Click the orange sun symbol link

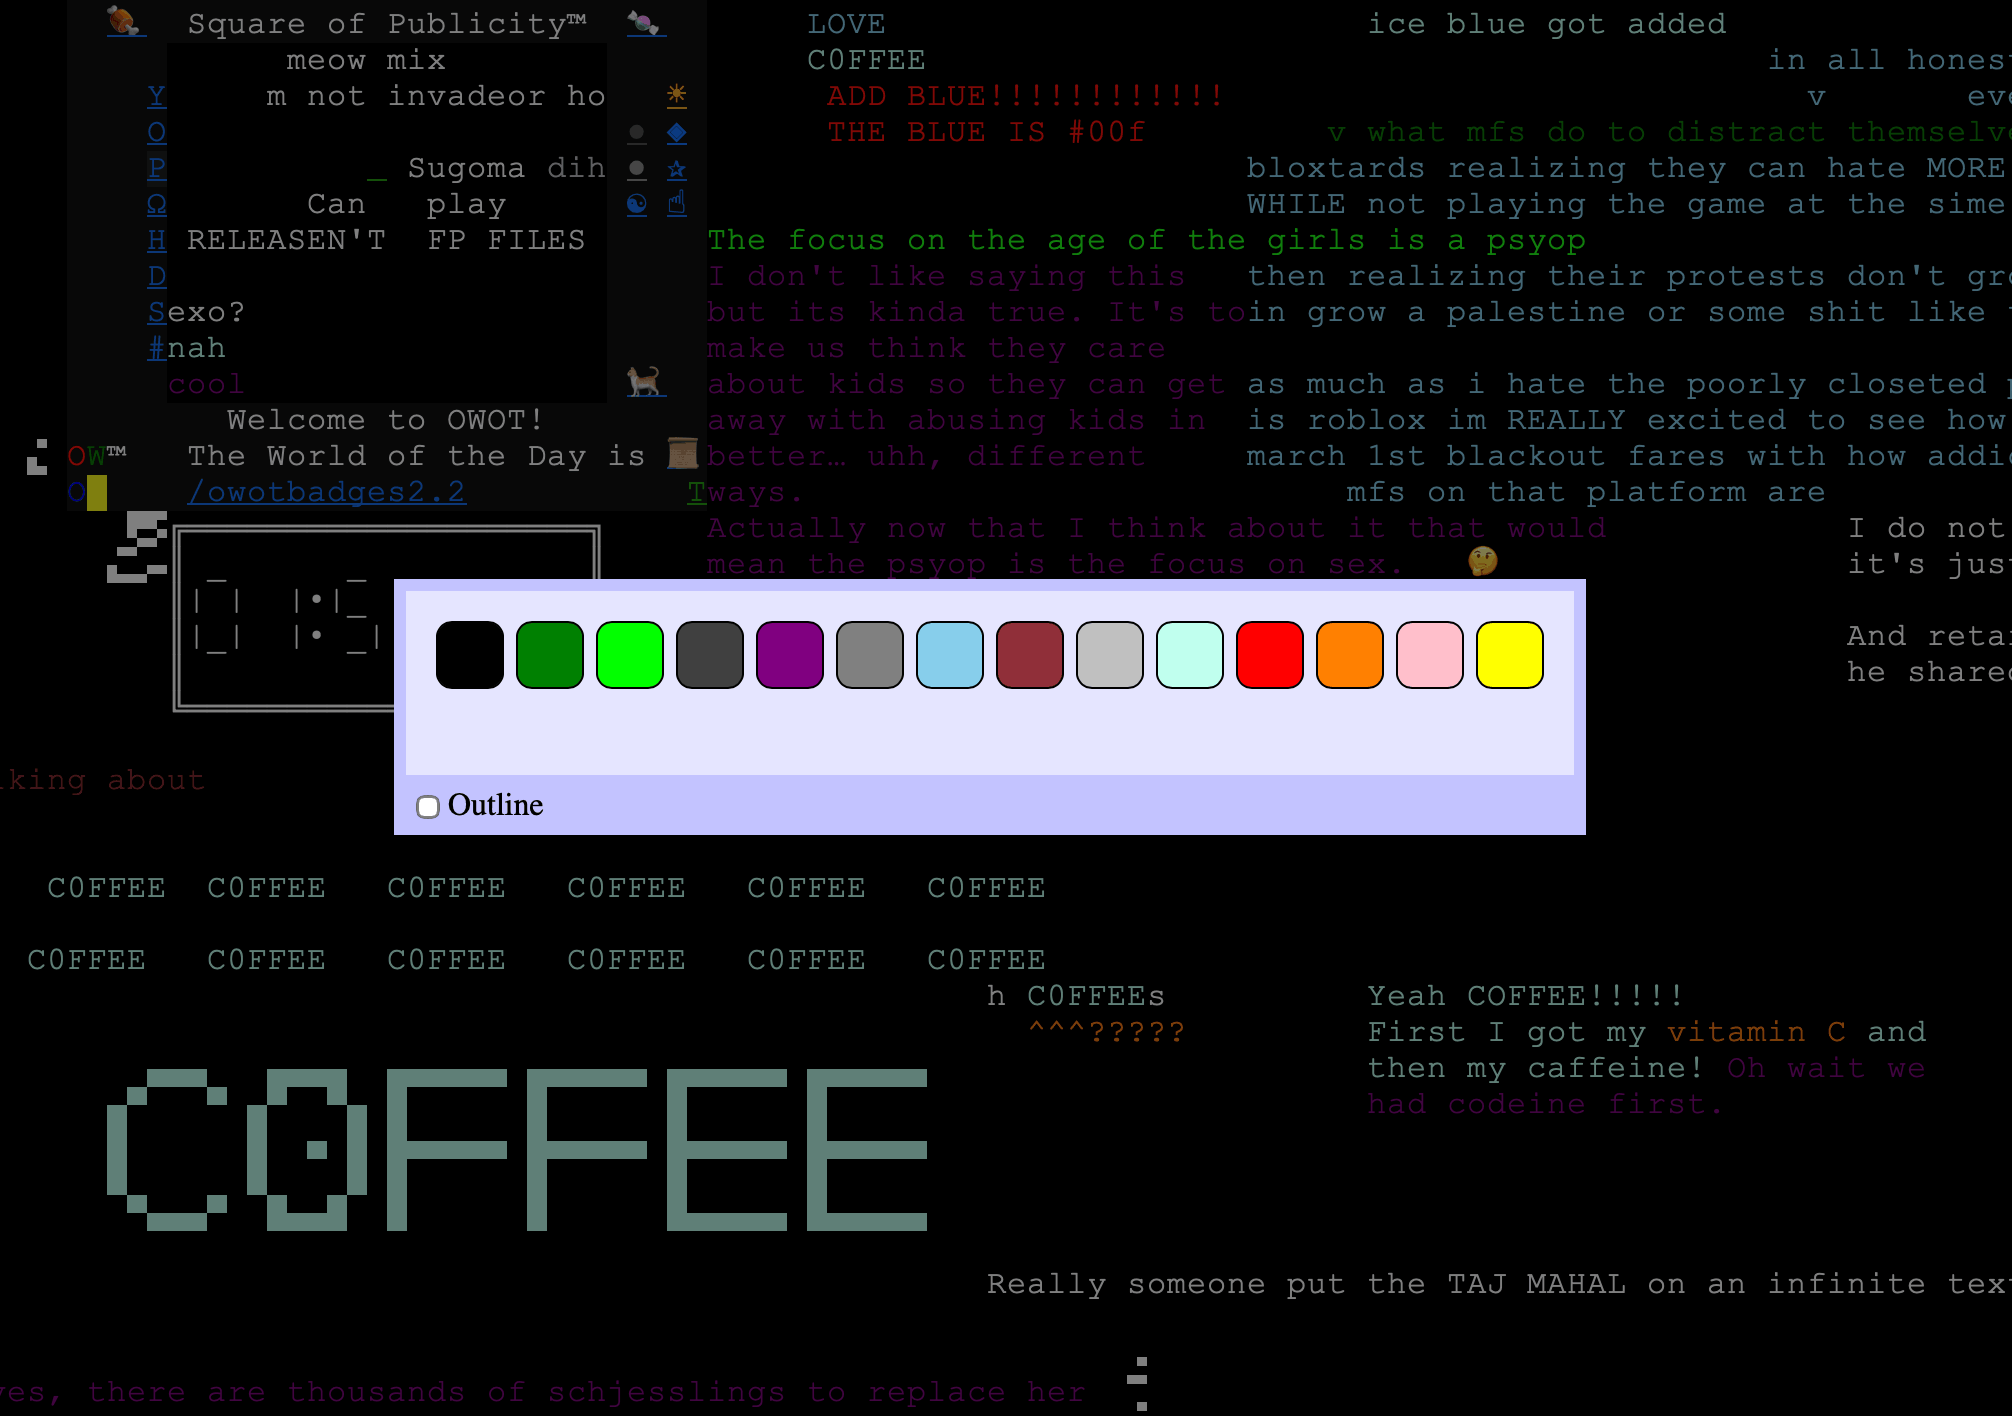point(677,95)
